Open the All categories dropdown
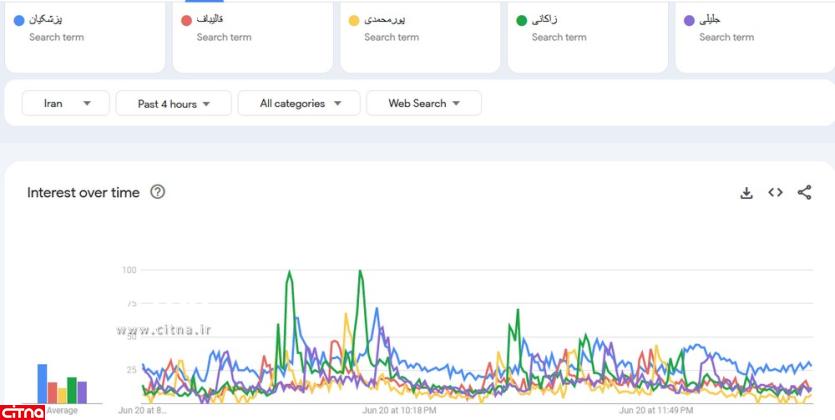Image resolution: width=835 pixels, height=420 pixels. (300, 104)
